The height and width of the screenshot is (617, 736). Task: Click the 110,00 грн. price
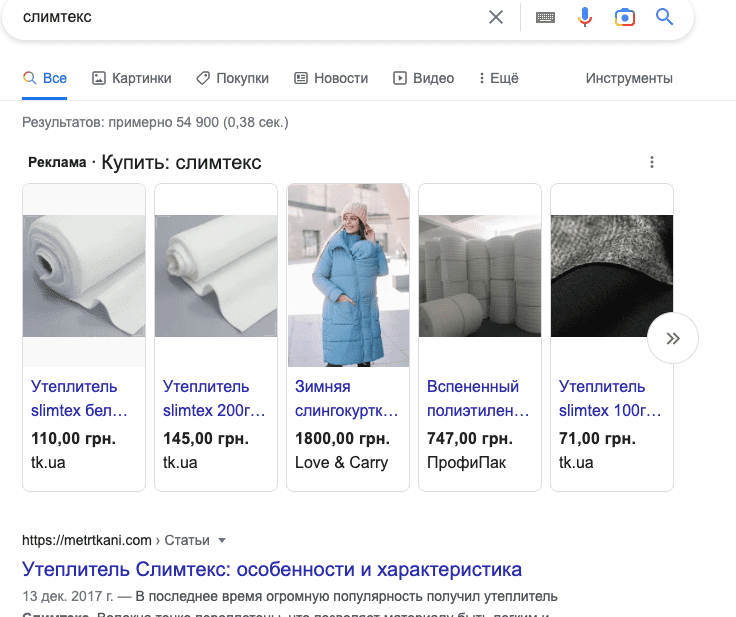[x=73, y=439]
